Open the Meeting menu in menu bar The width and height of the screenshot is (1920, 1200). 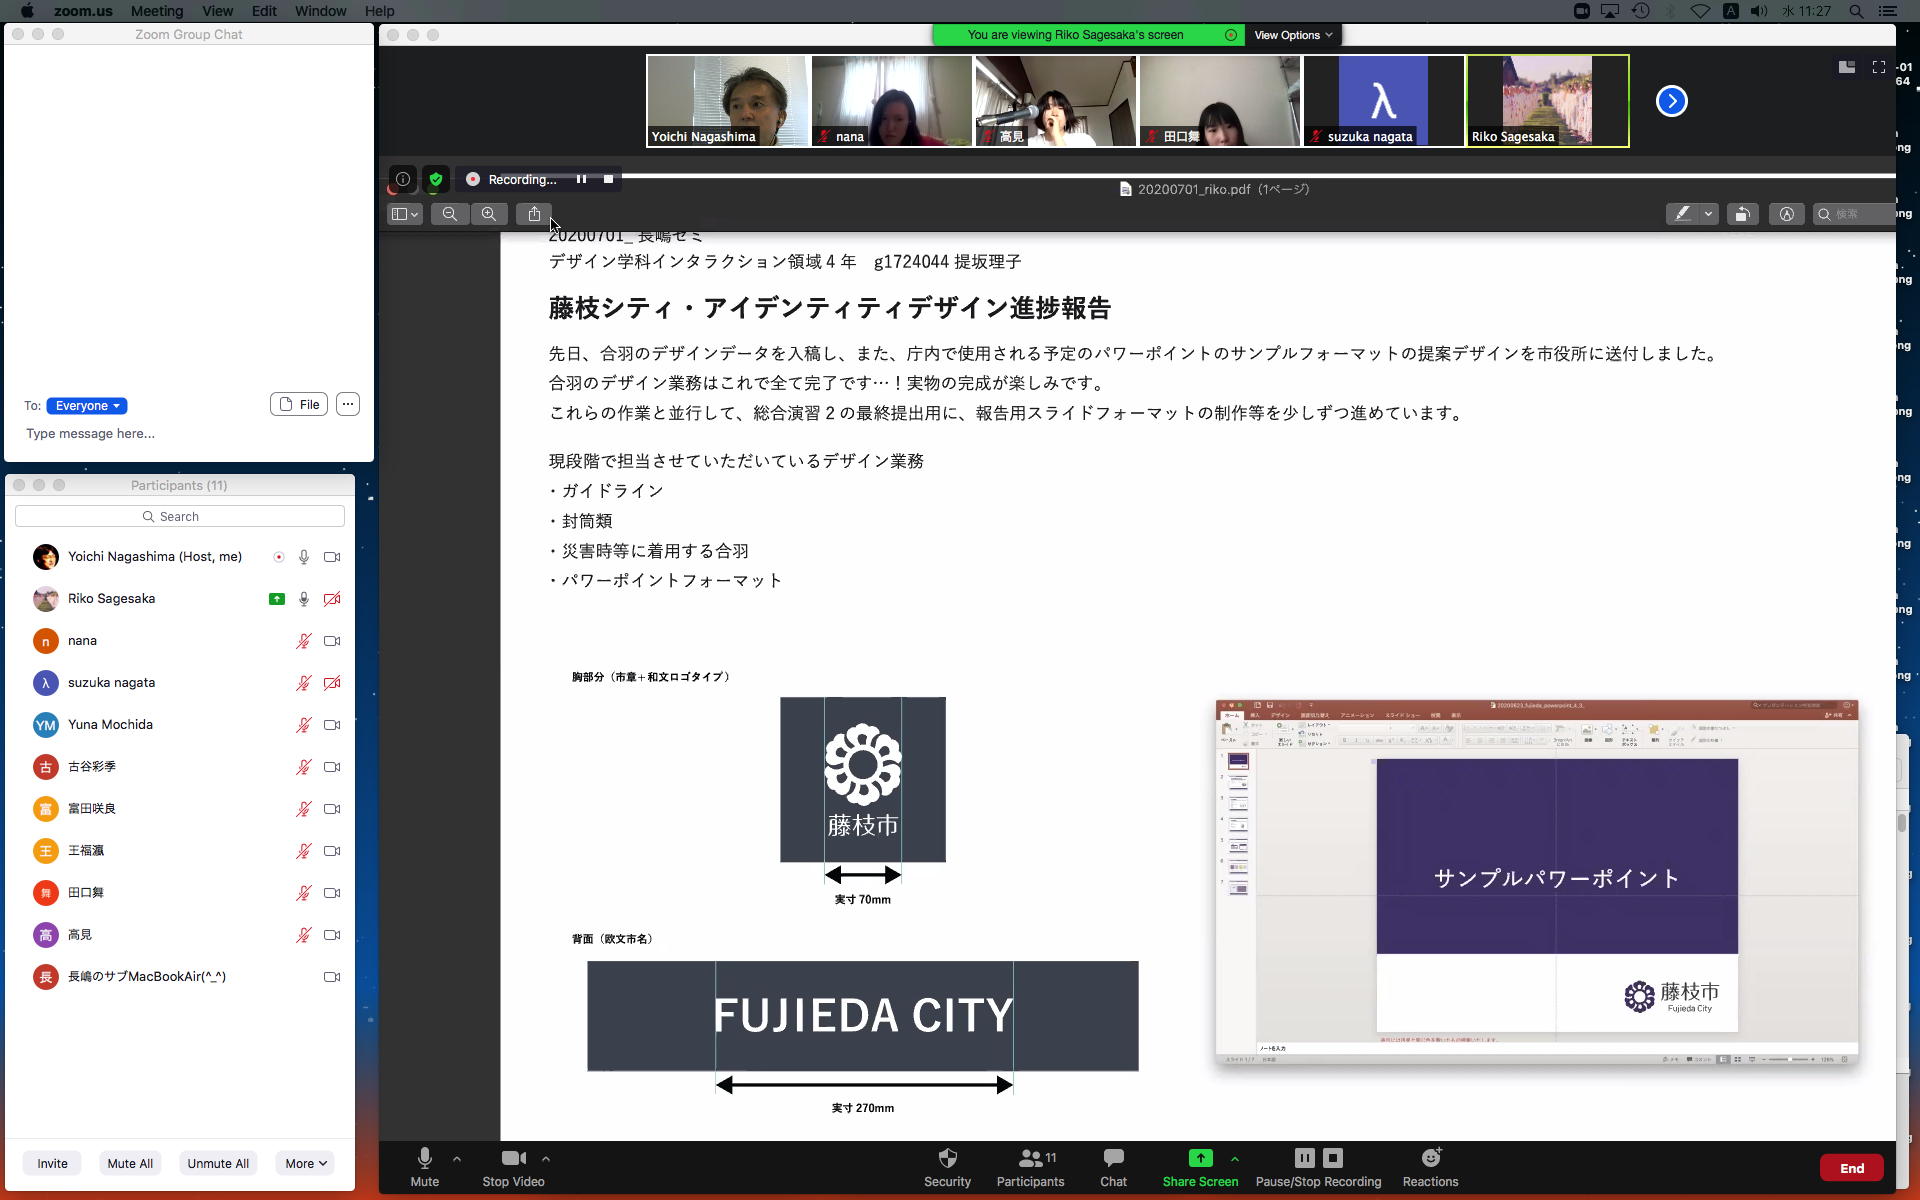pyautogui.click(x=156, y=11)
